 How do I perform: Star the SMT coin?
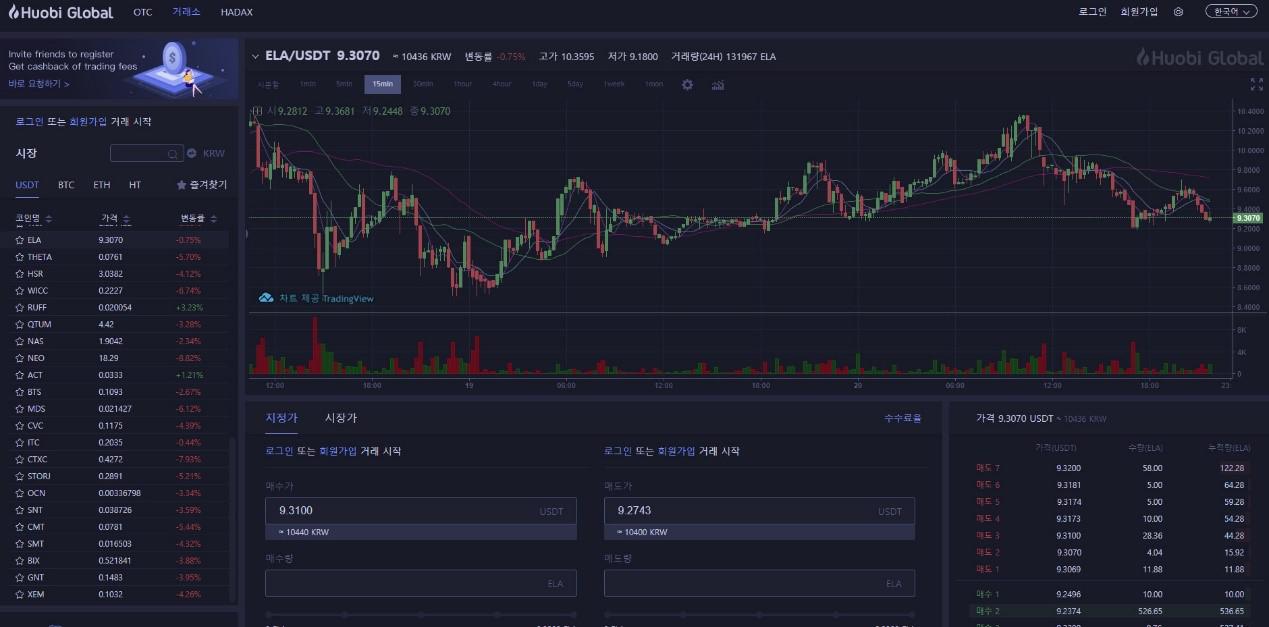[19, 544]
